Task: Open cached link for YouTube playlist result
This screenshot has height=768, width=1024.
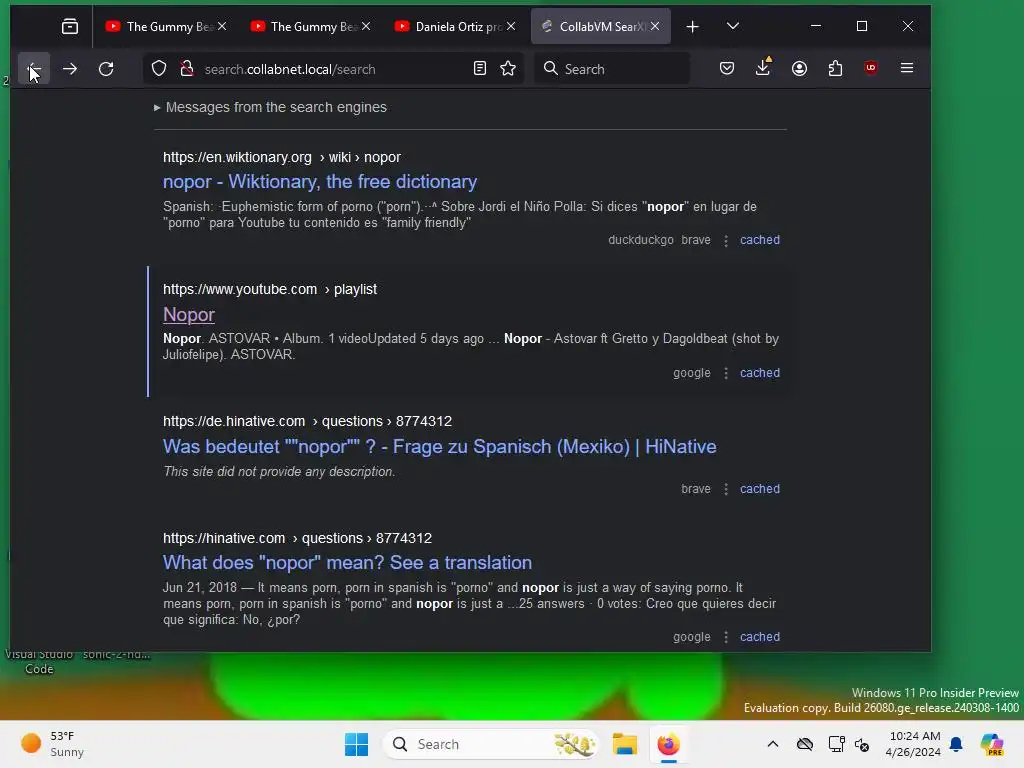Action: tap(760, 373)
